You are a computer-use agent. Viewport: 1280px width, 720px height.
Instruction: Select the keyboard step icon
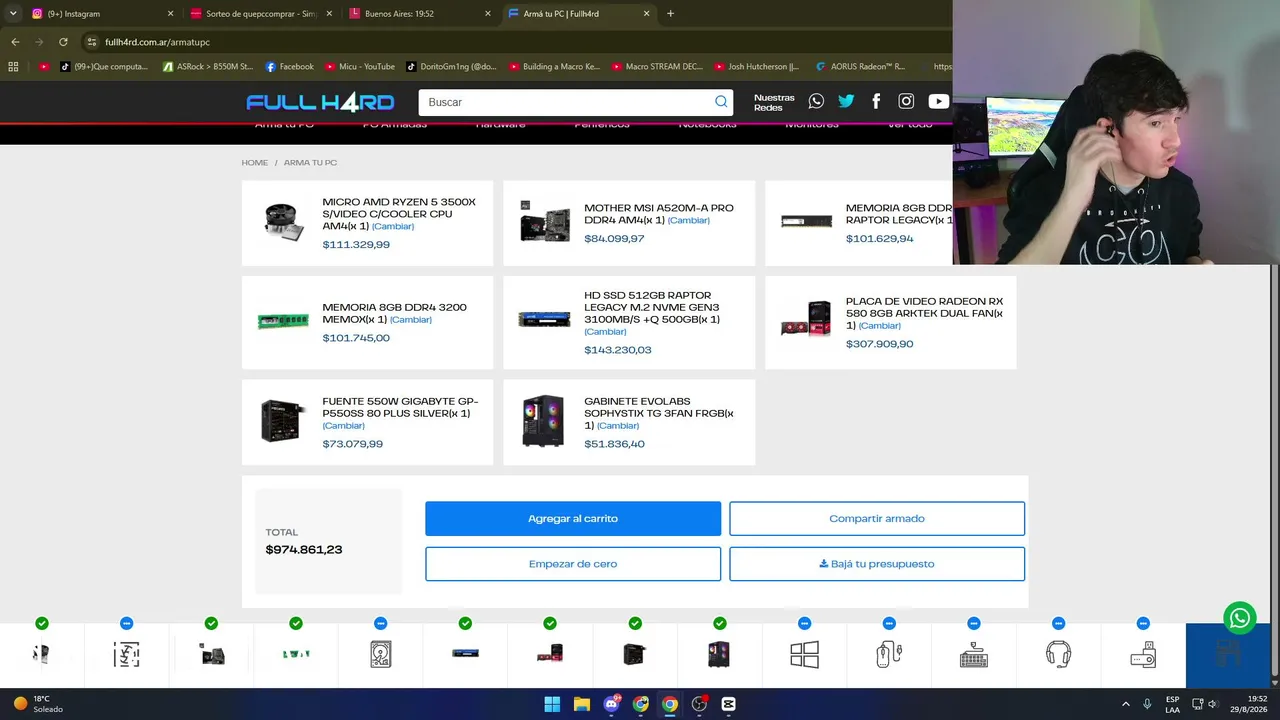[974, 654]
